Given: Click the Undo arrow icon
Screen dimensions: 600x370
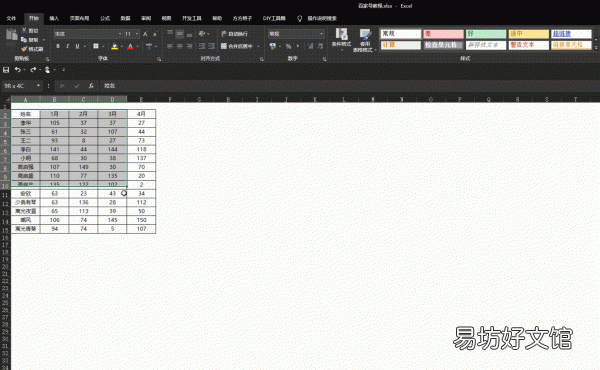Looking at the screenshot, I should coord(18,70).
